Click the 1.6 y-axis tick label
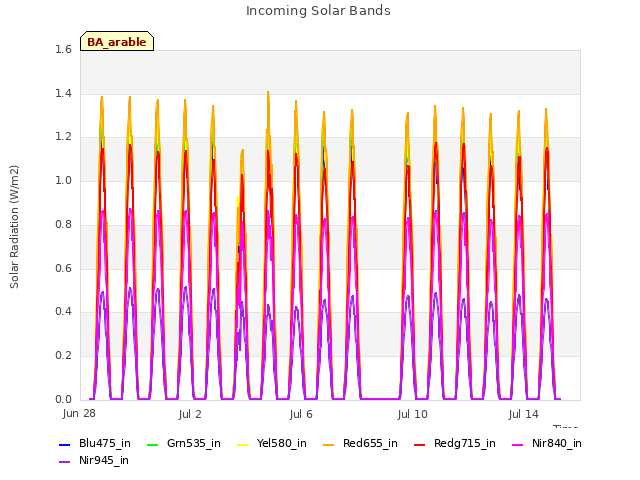640x480 pixels. [63, 50]
